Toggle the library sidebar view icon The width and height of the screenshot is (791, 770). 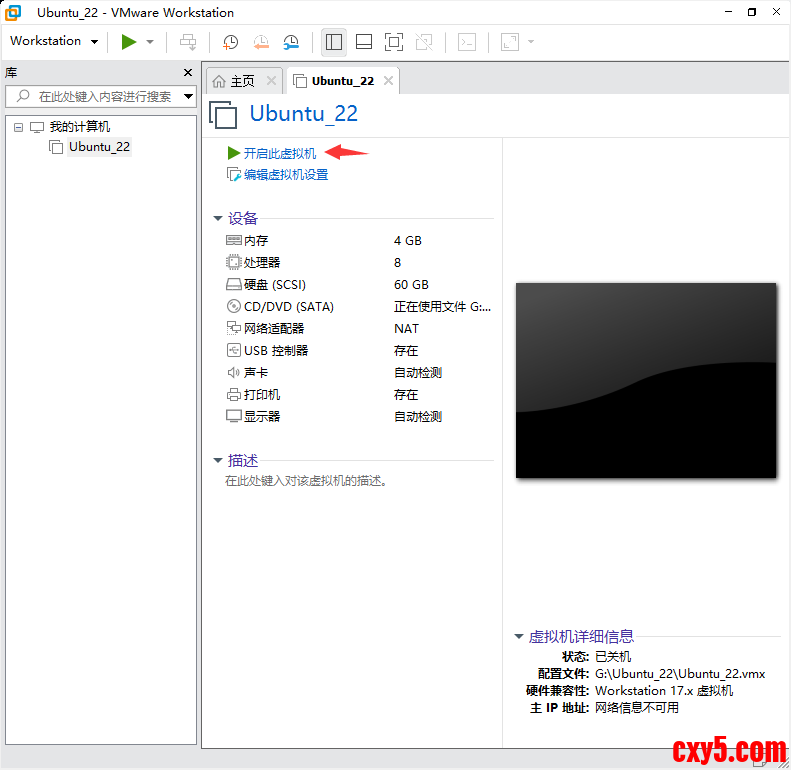(x=334, y=42)
